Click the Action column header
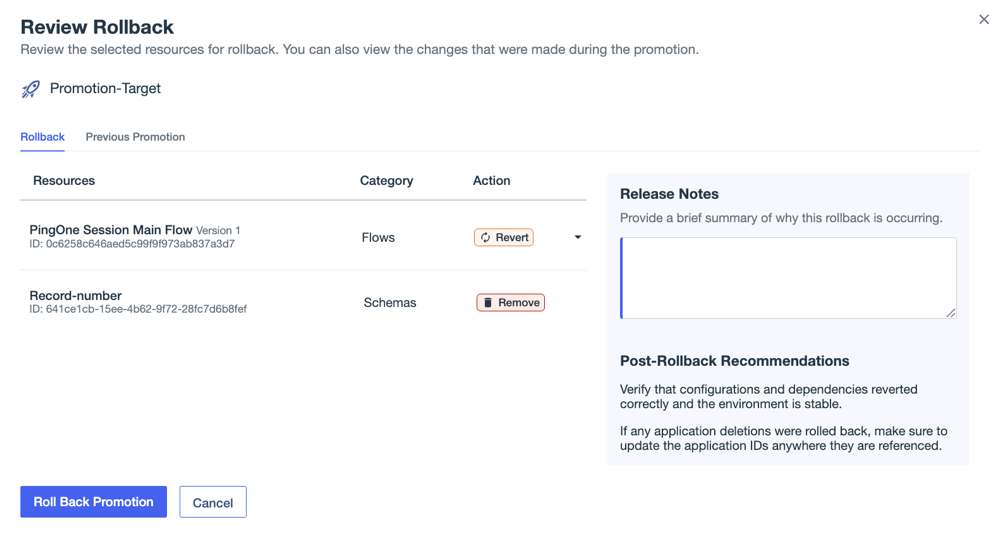Image resolution: width=1000 pixels, height=538 pixels. click(491, 180)
